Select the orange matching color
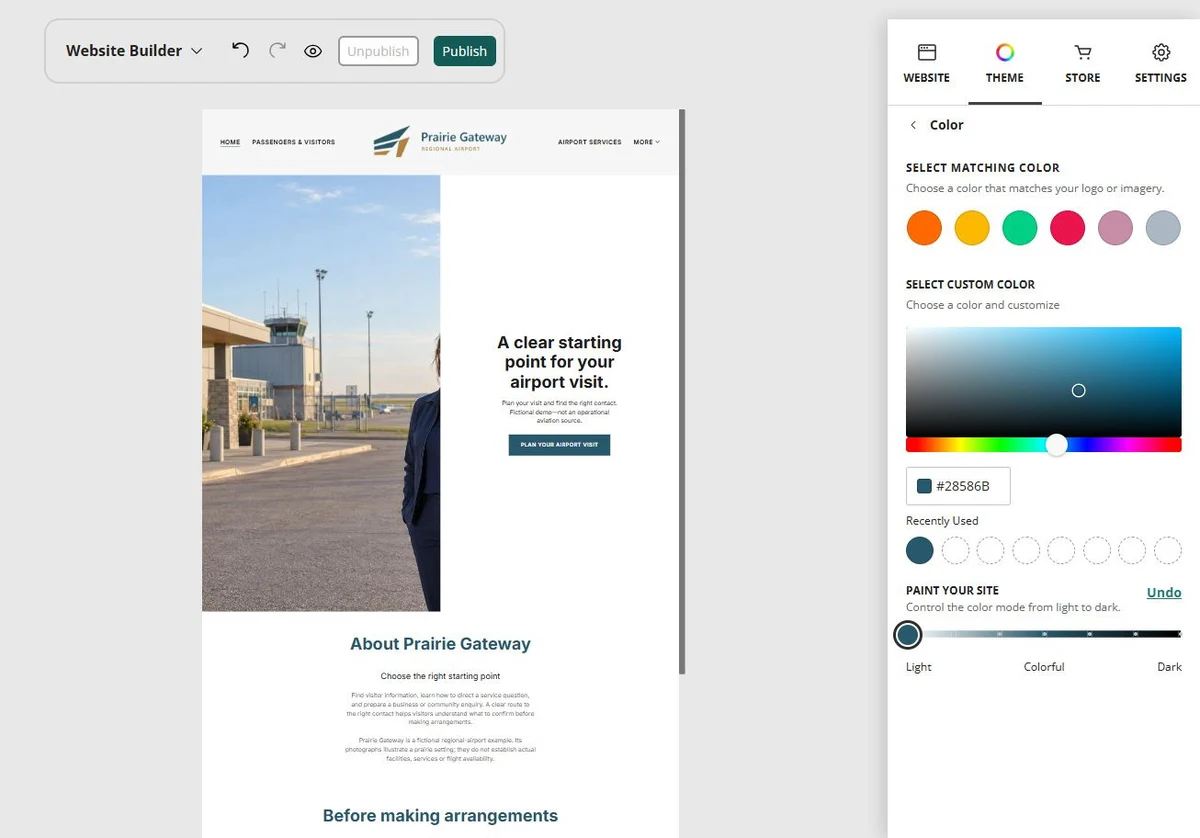 [x=924, y=228]
